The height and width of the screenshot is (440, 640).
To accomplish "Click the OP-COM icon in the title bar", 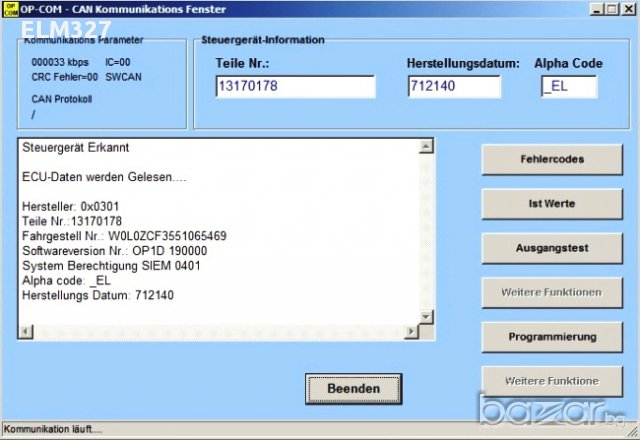I will [9, 8].
